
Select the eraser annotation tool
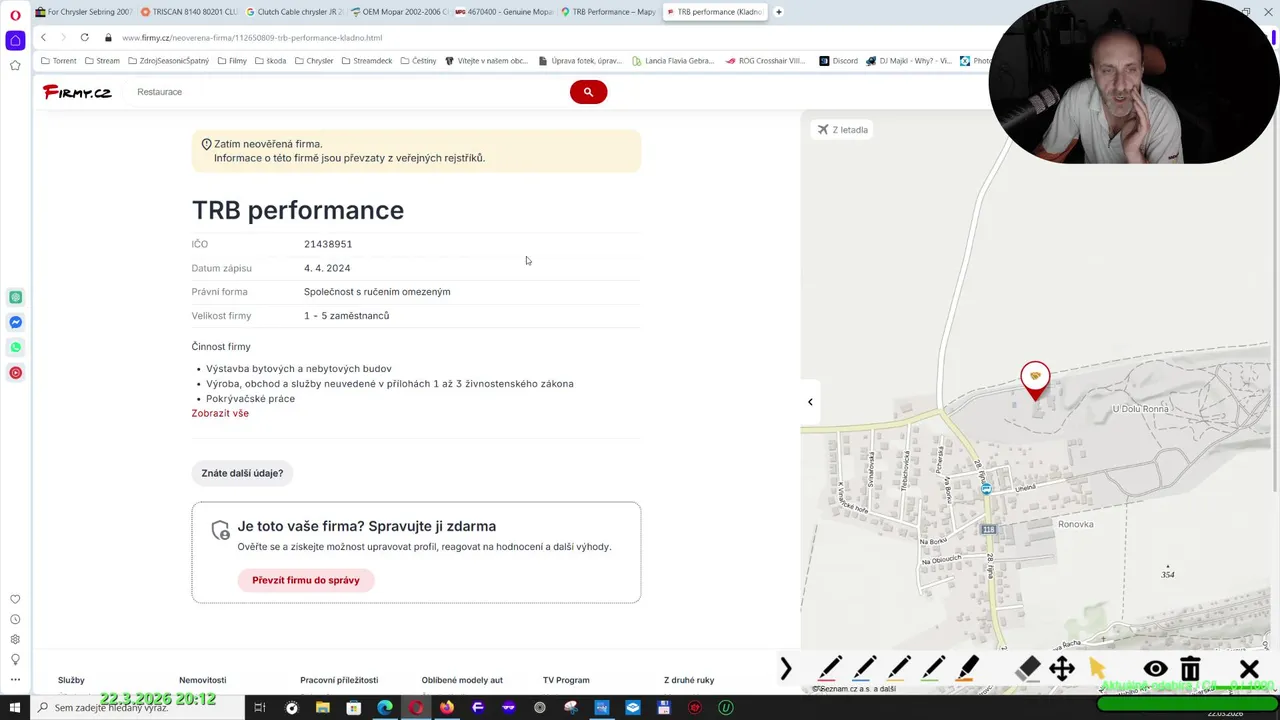click(1028, 668)
